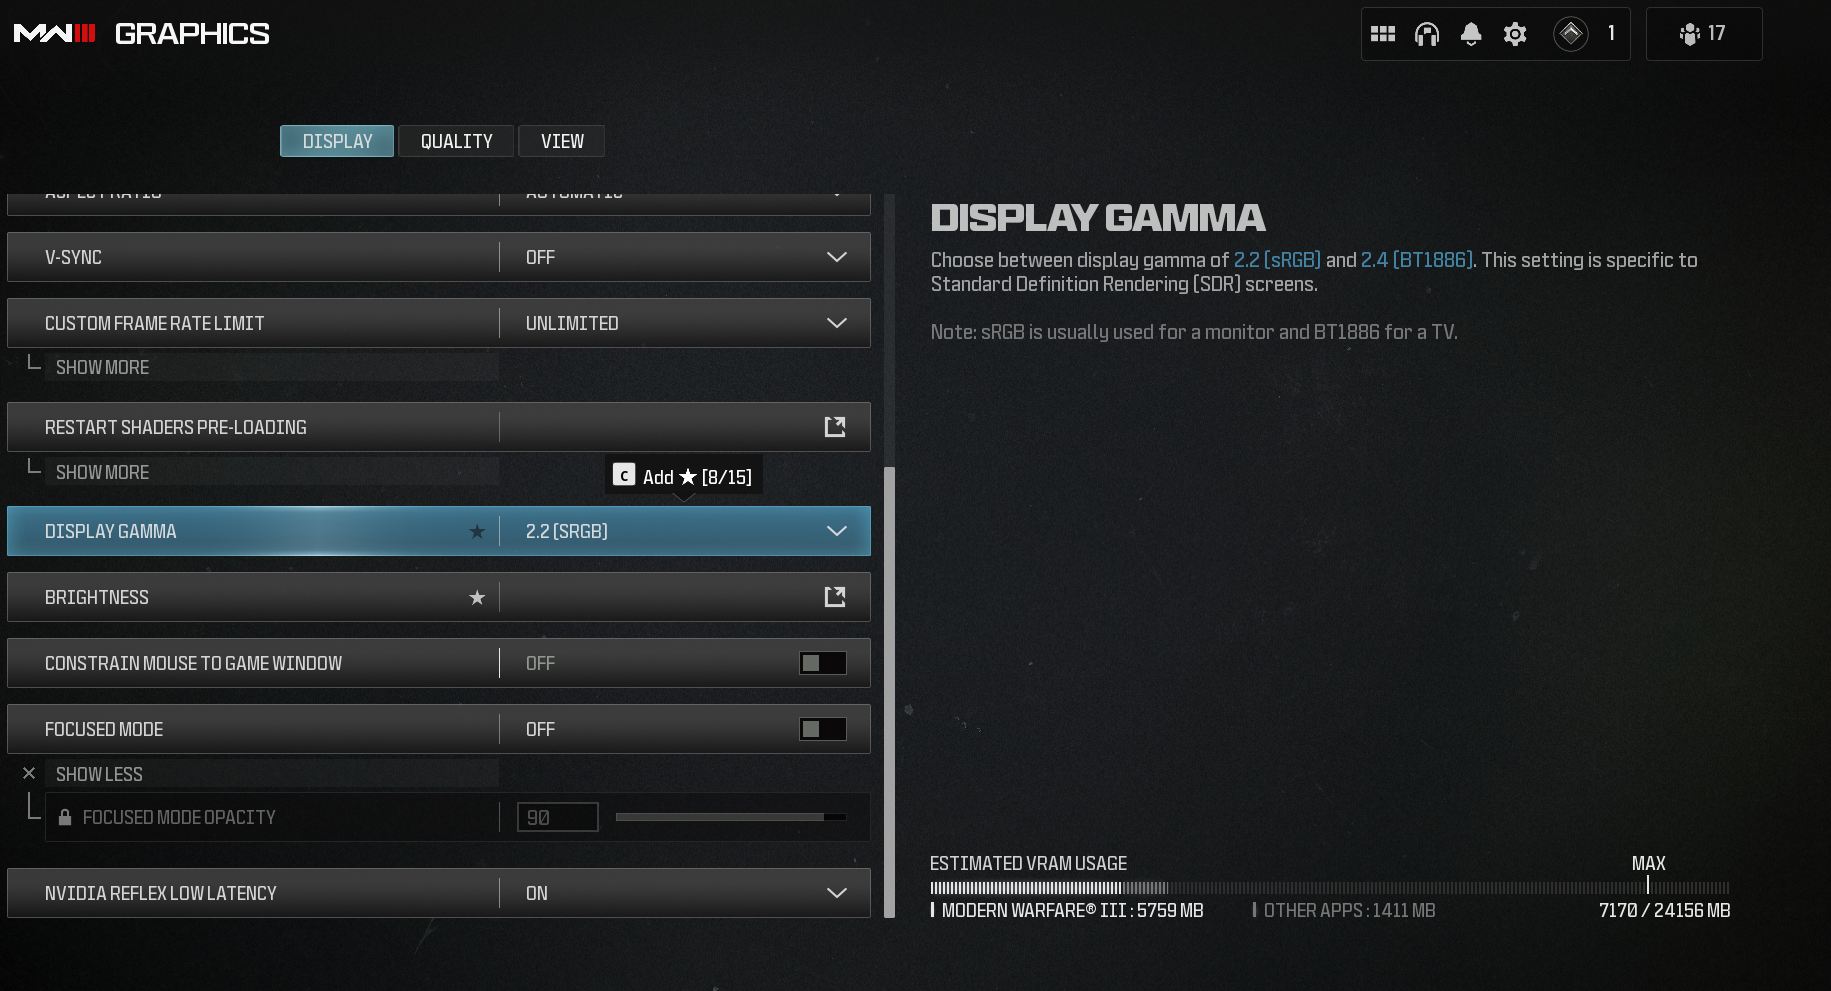Click the Focused Mode Opacity slider

coord(731,817)
